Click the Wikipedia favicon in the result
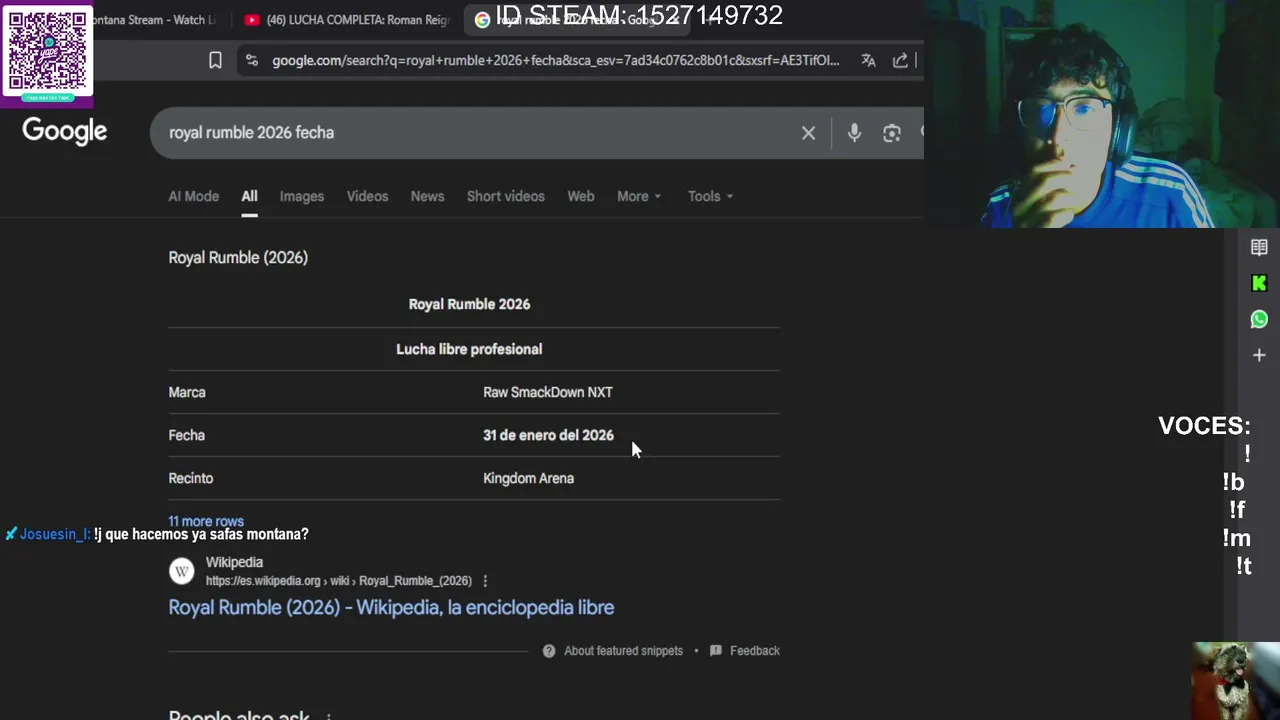Image resolution: width=1280 pixels, height=720 pixels. (181, 571)
